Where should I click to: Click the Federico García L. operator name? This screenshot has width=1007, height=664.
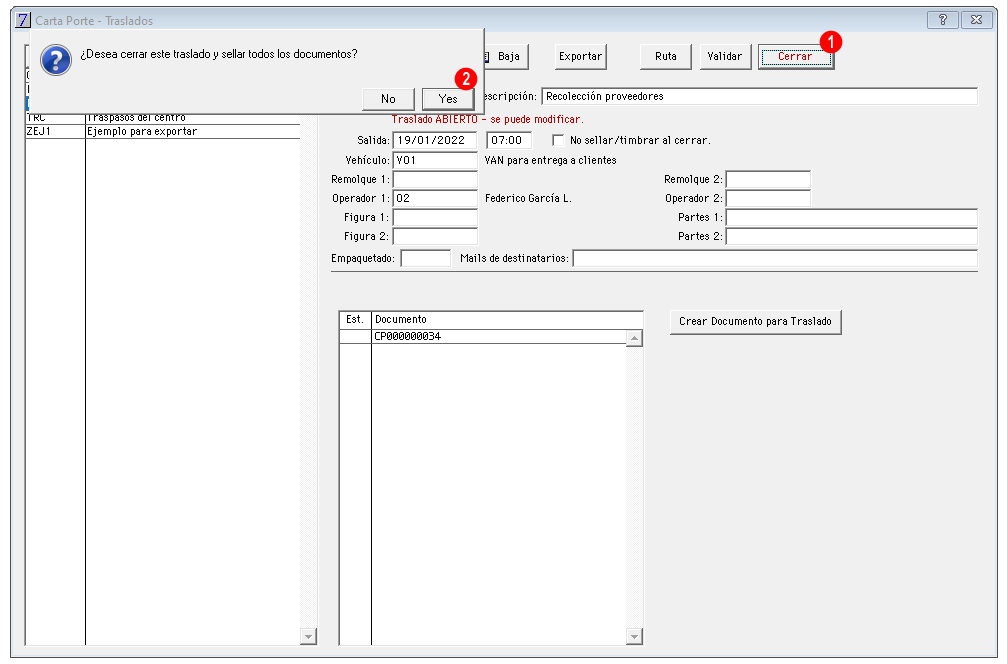click(x=528, y=198)
